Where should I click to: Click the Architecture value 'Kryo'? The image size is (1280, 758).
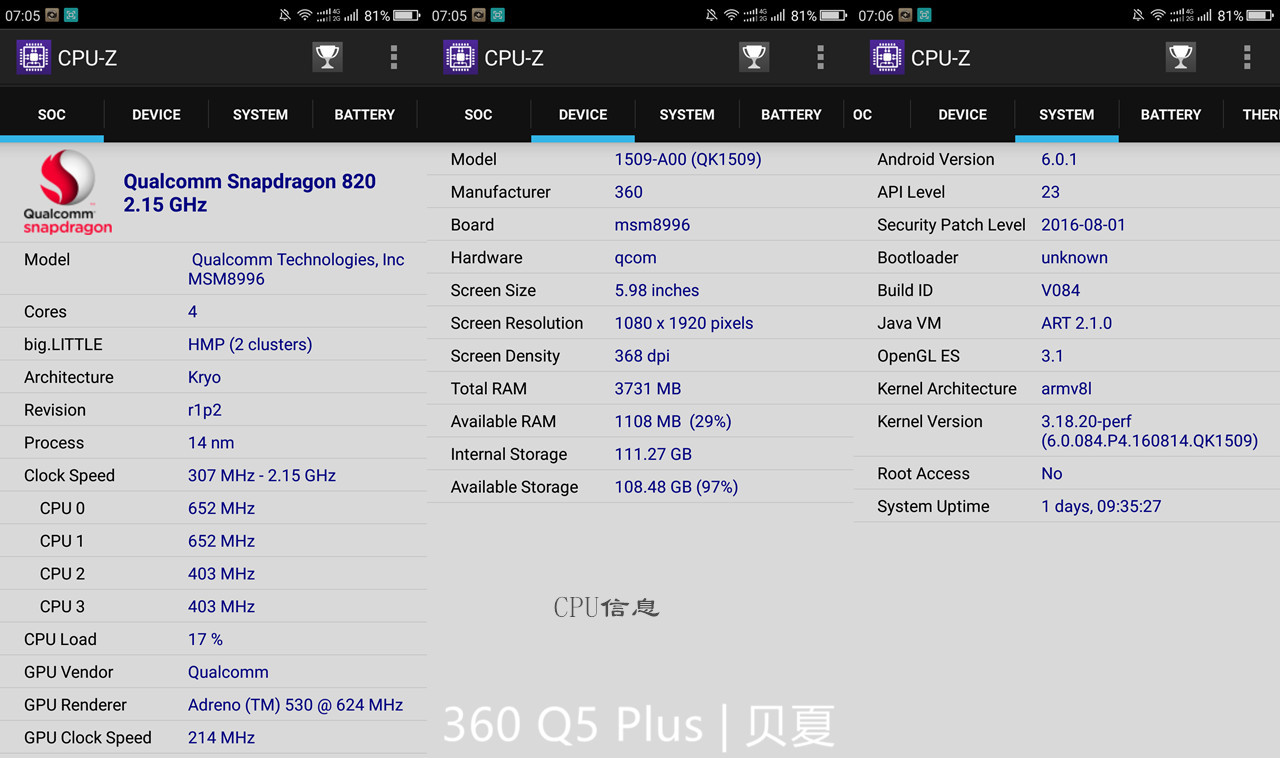tap(204, 377)
